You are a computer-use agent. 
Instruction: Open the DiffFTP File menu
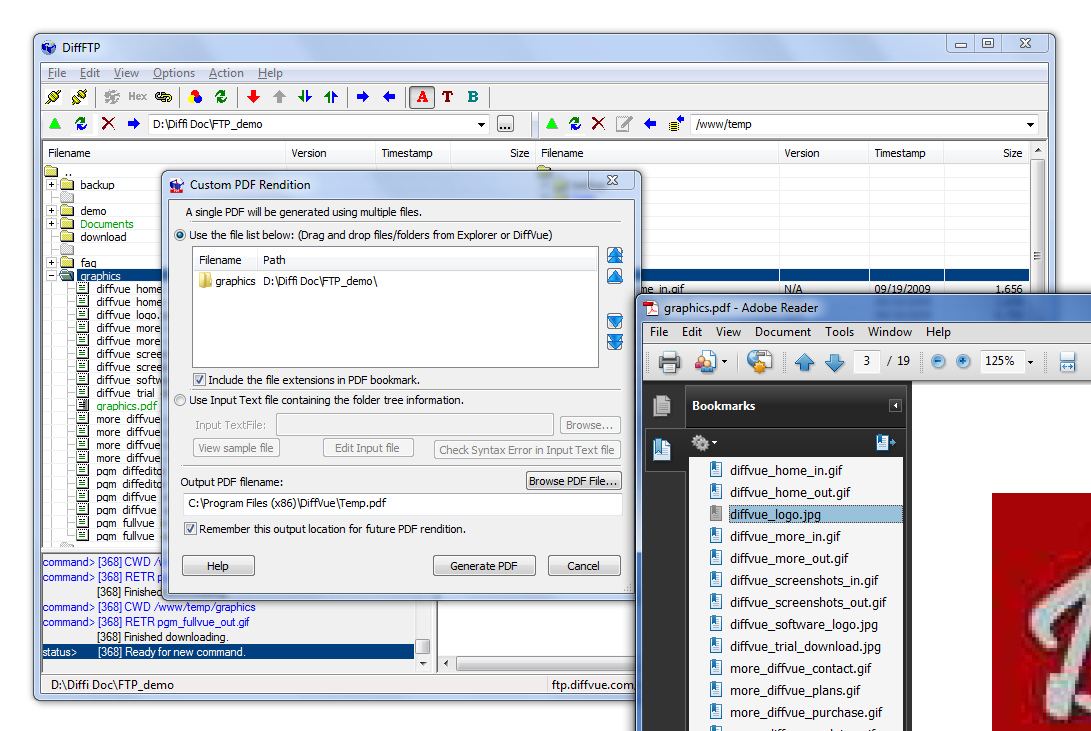(57, 73)
